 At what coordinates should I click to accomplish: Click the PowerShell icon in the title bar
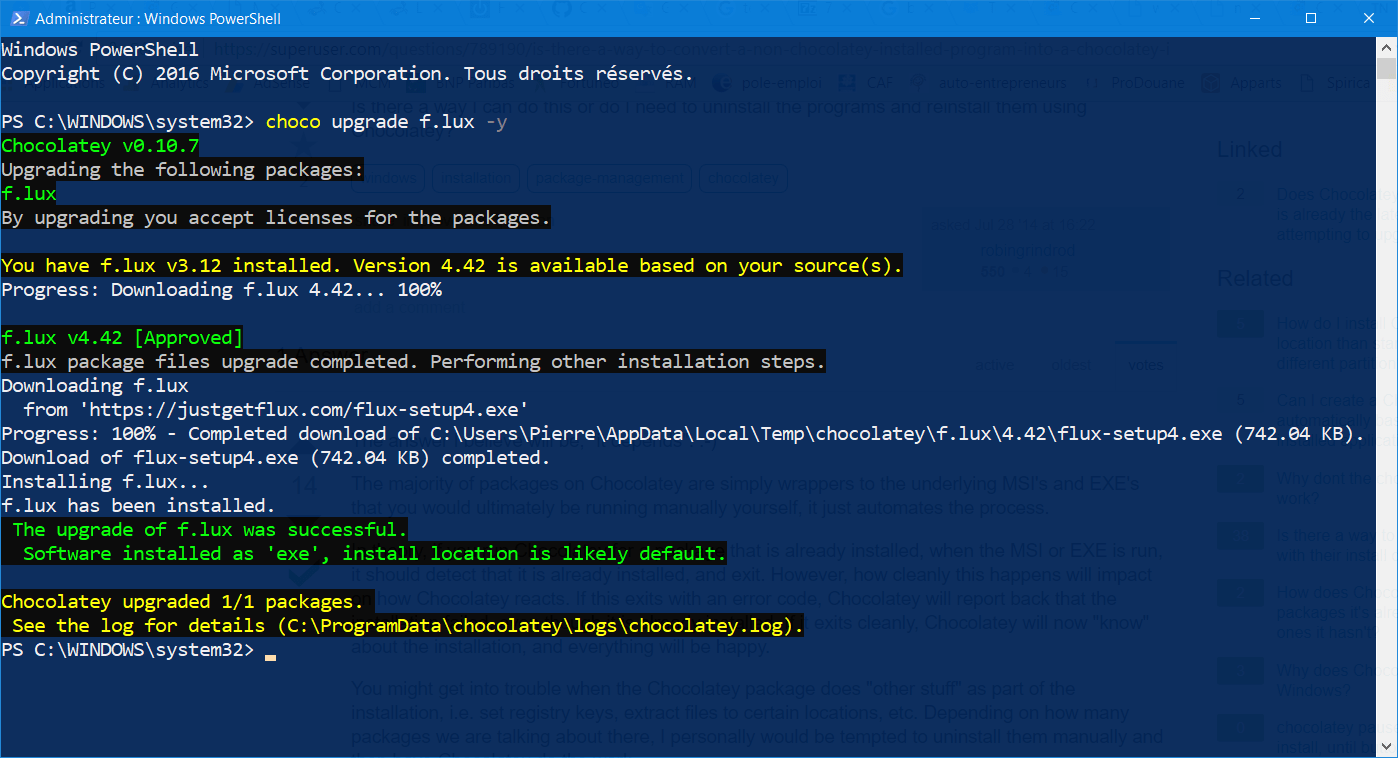point(17,19)
